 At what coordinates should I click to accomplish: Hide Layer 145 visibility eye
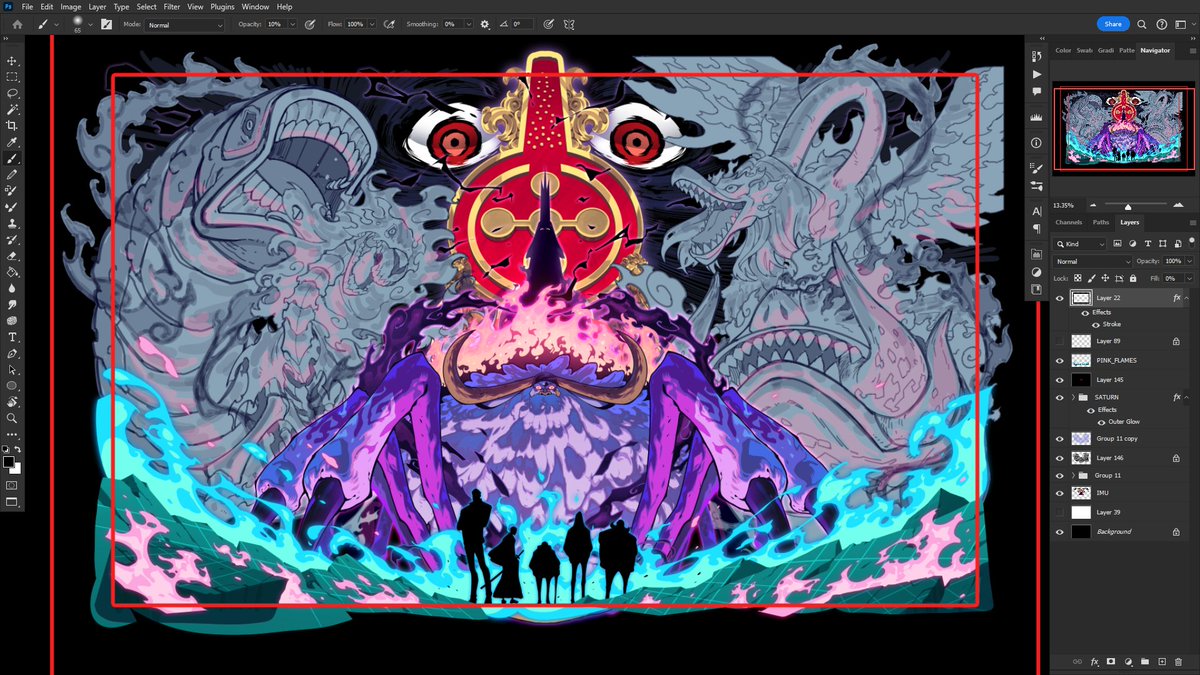pyautogui.click(x=1060, y=380)
